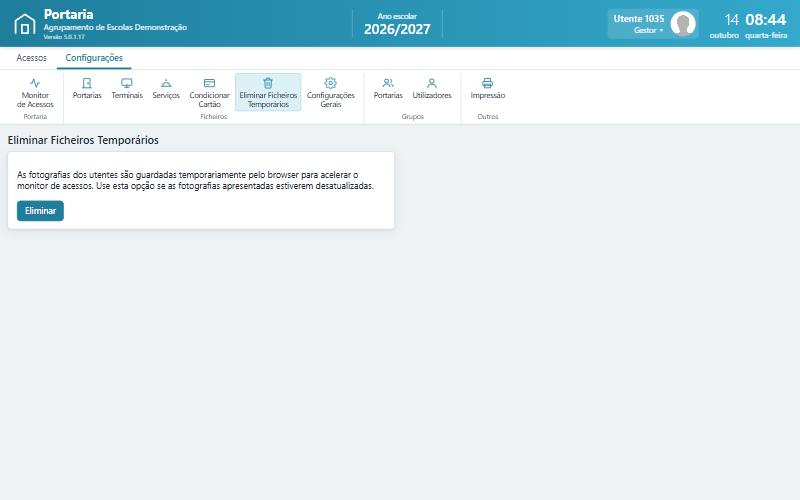Switch to the Acessos tab
800x500 pixels.
pyautogui.click(x=31, y=58)
